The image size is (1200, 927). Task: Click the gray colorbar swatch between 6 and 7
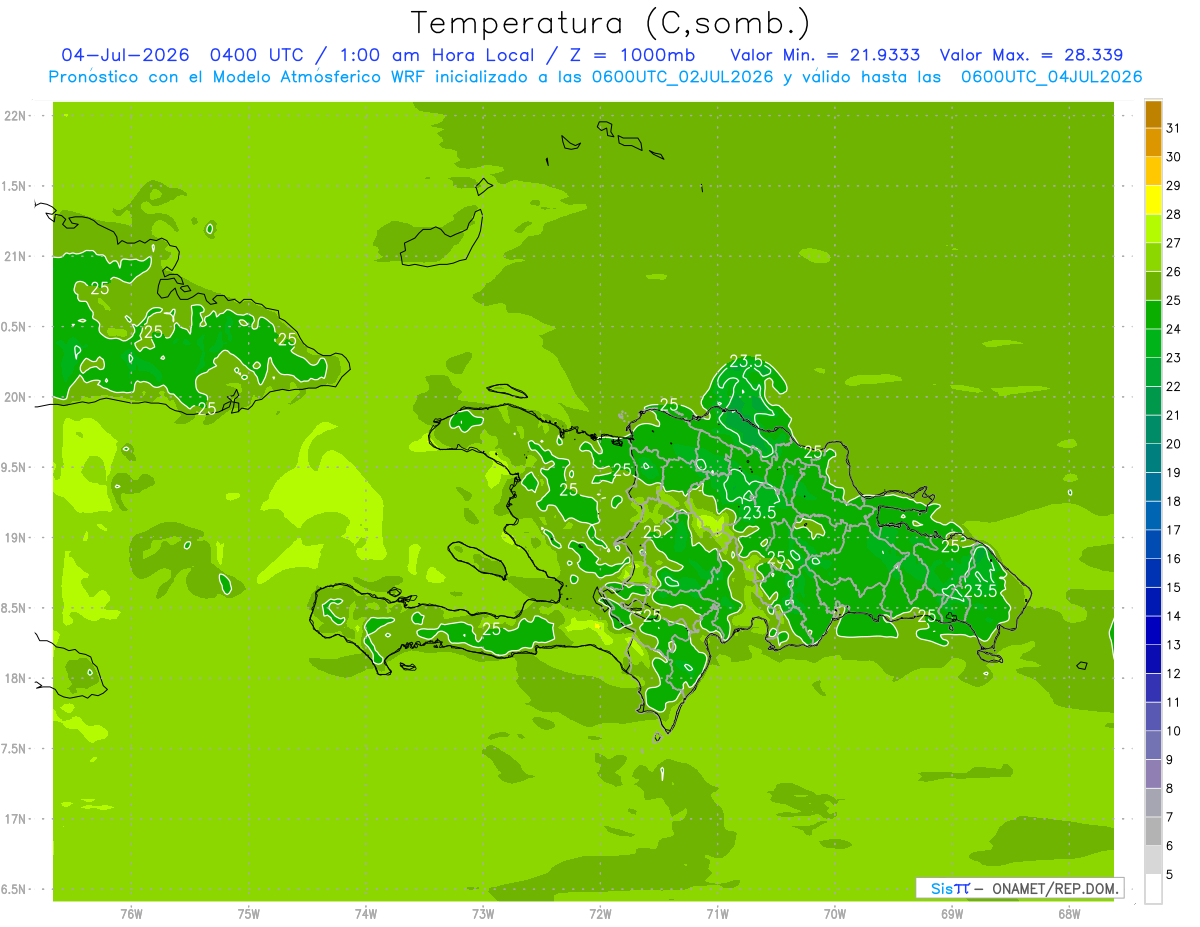pos(1153,832)
